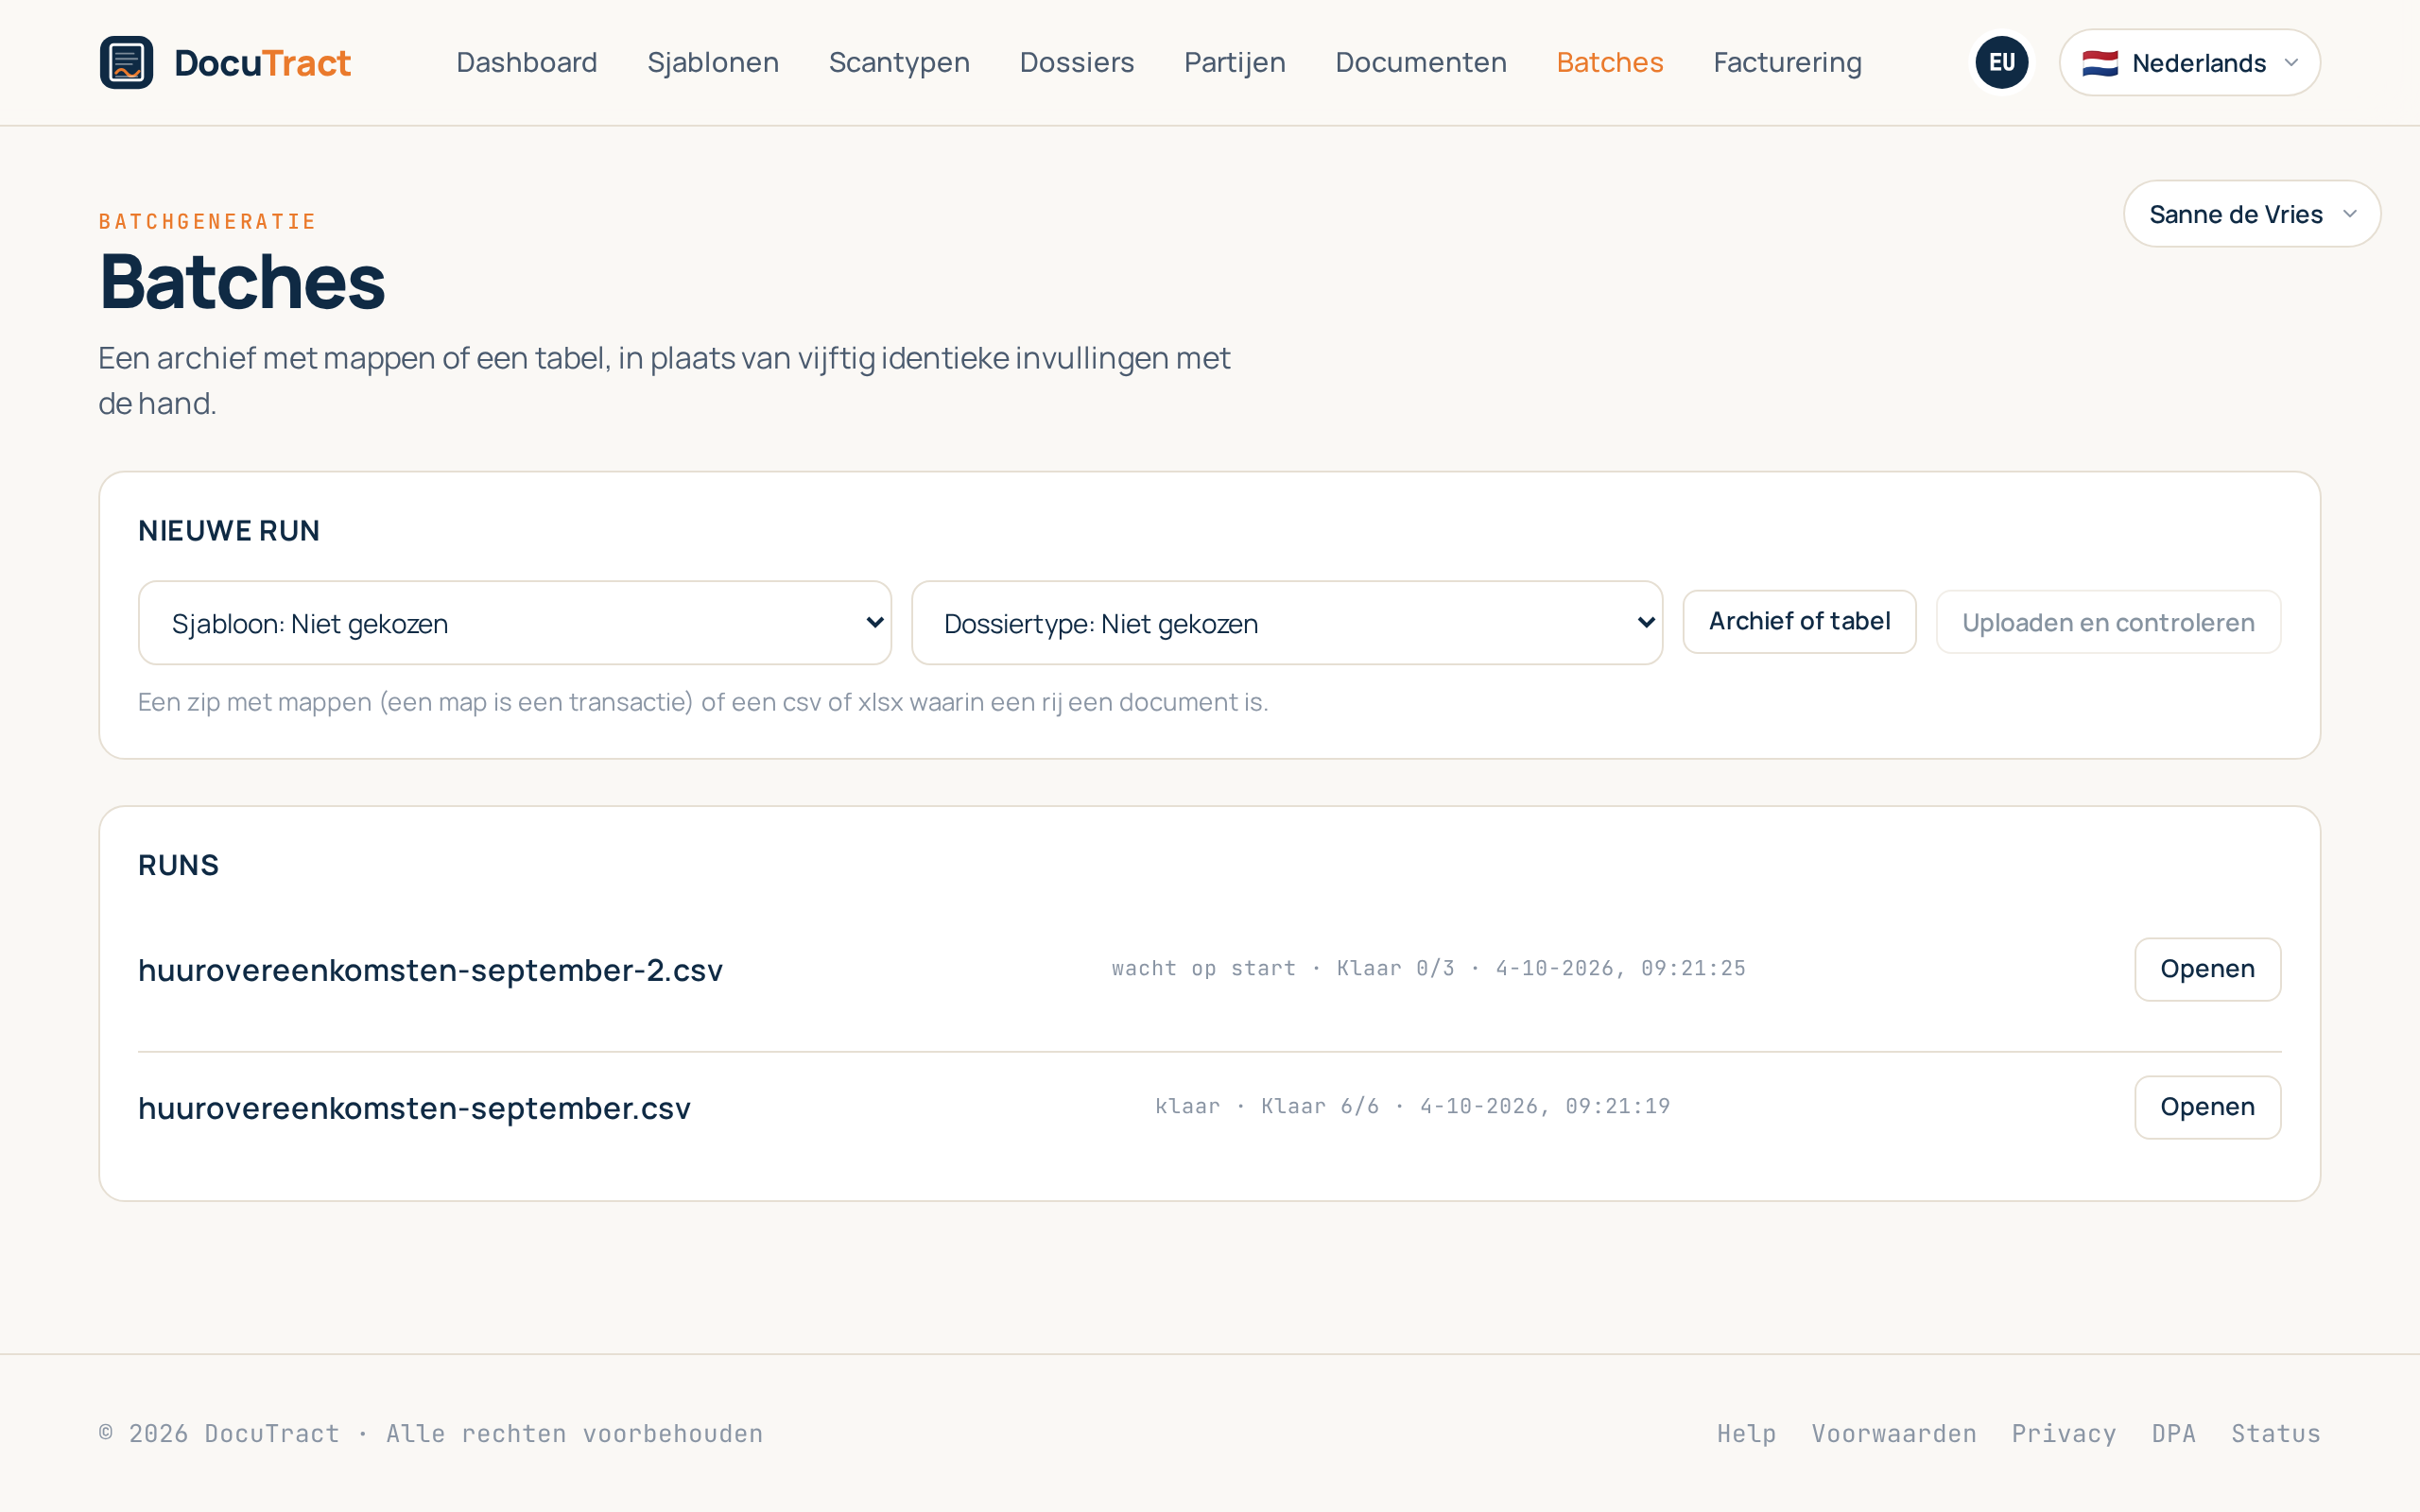Click the BATCHGENERATIE label
2420x1512 pixels.
(x=207, y=222)
